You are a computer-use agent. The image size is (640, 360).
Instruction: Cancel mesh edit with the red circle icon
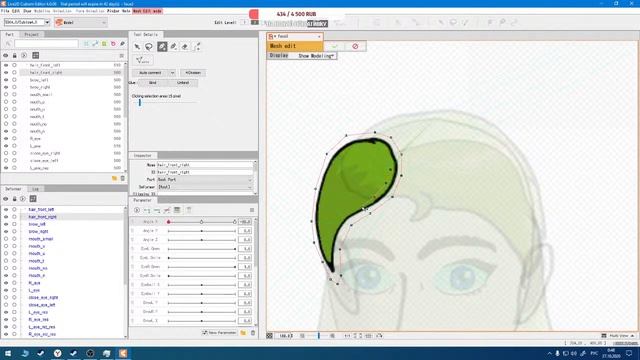click(355, 46)
